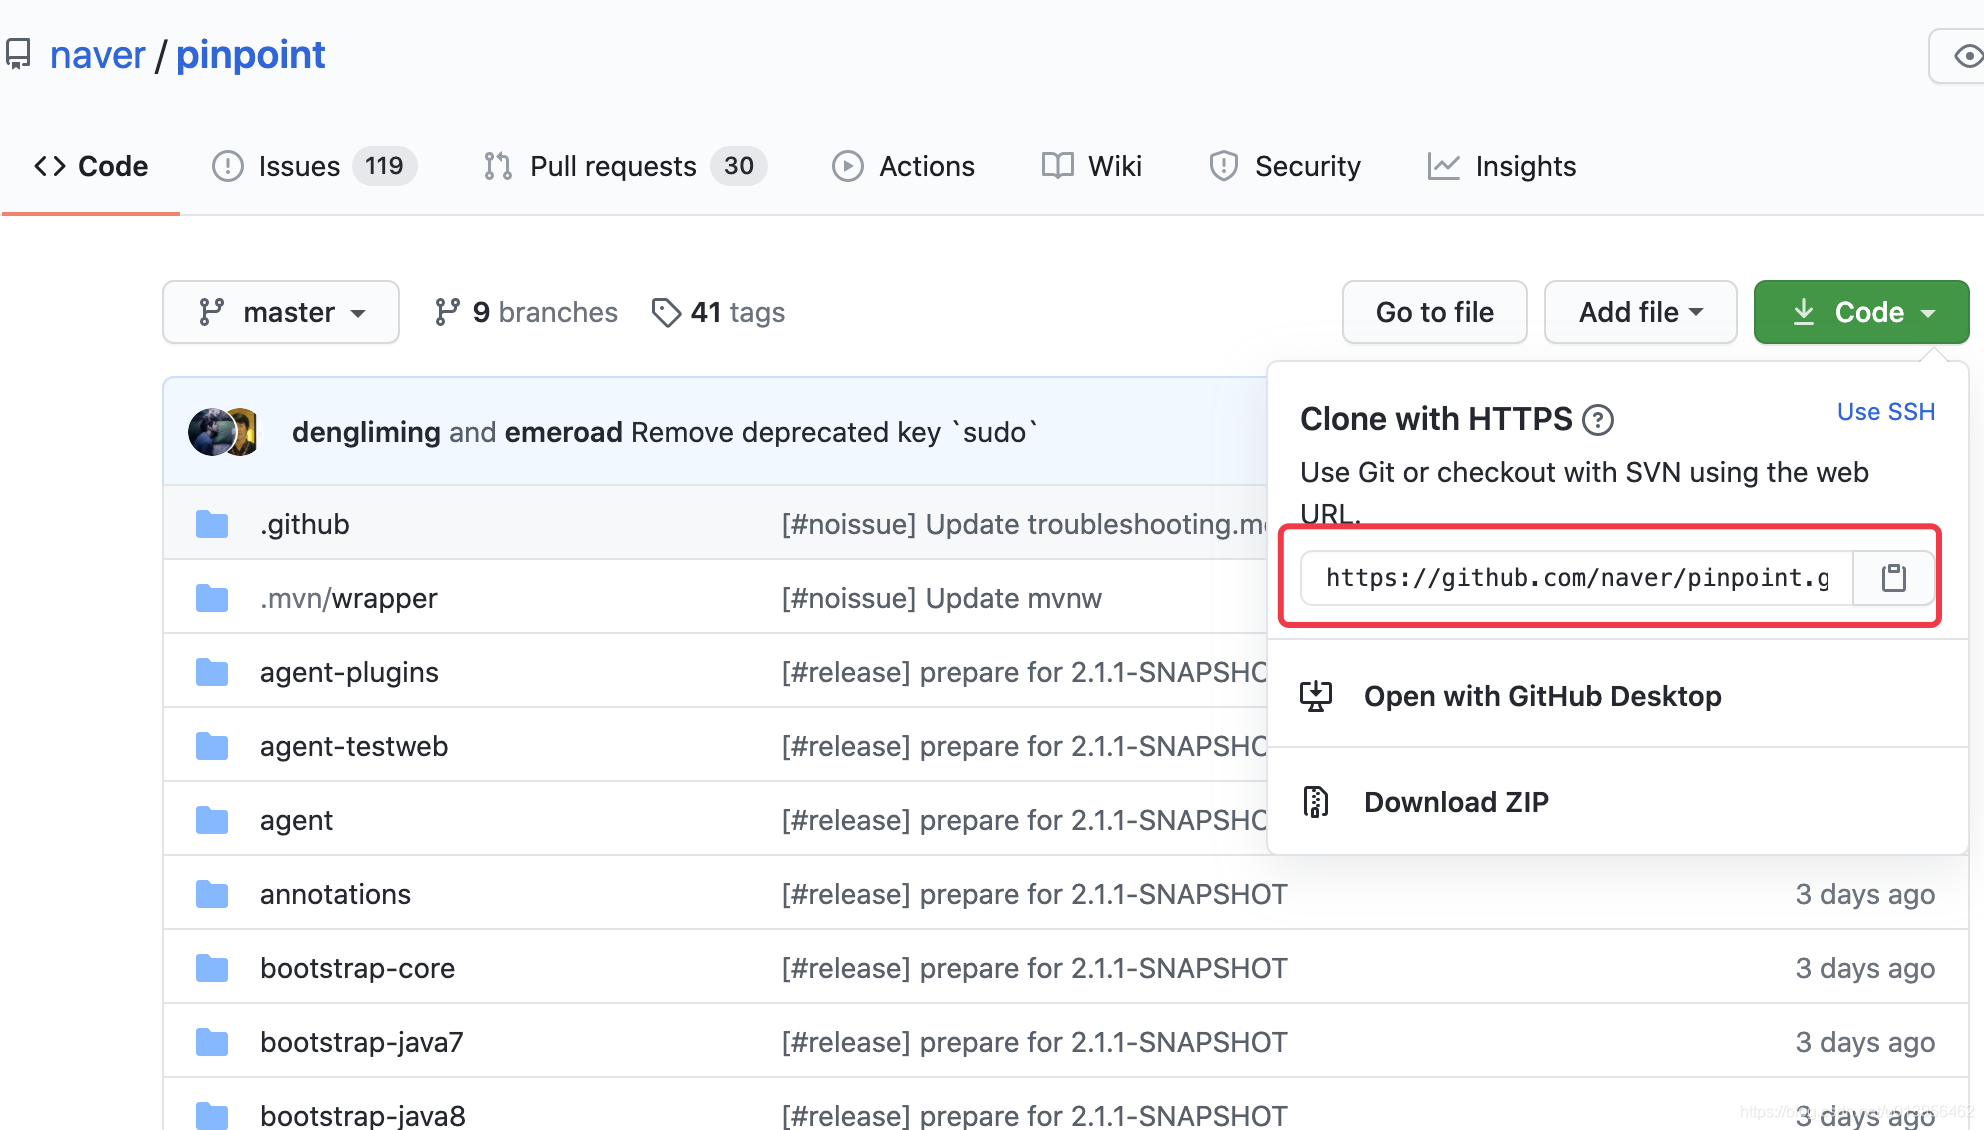This screenshot has width=1984, height=1130.
Task: Click the help question mark beside Clone with HTTPS
Action: point(1598,420)
